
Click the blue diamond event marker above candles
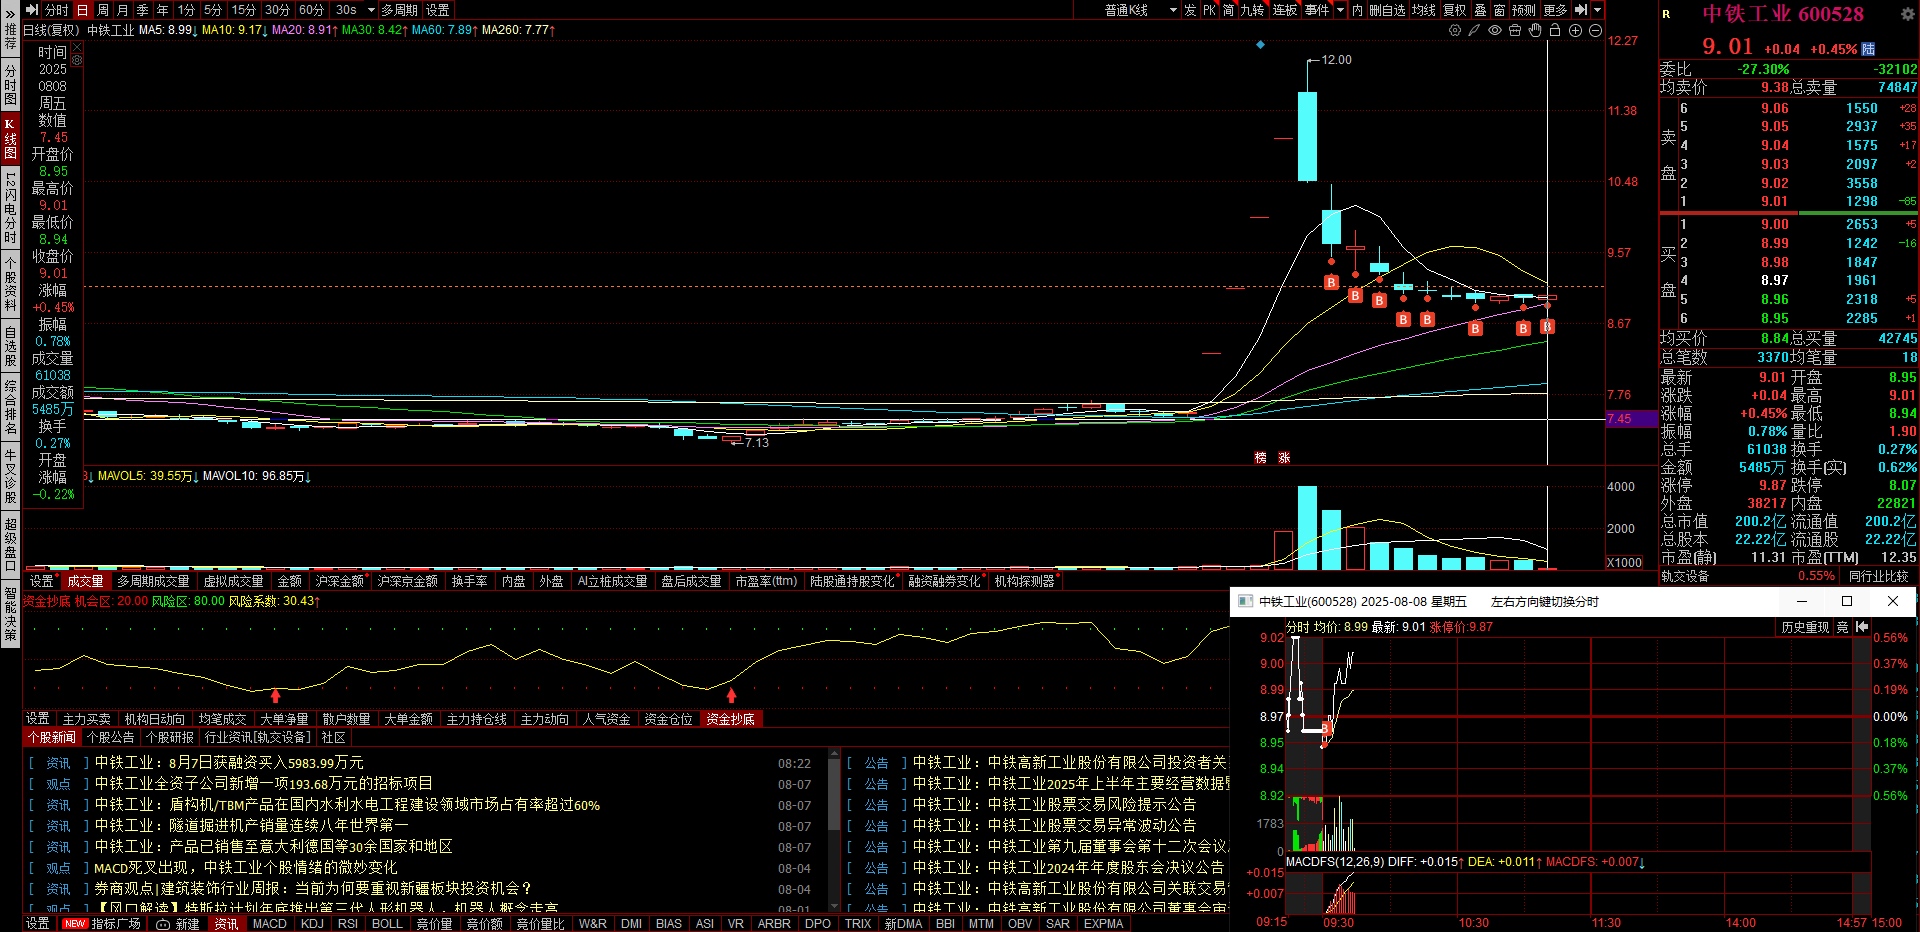(1260, 45)
